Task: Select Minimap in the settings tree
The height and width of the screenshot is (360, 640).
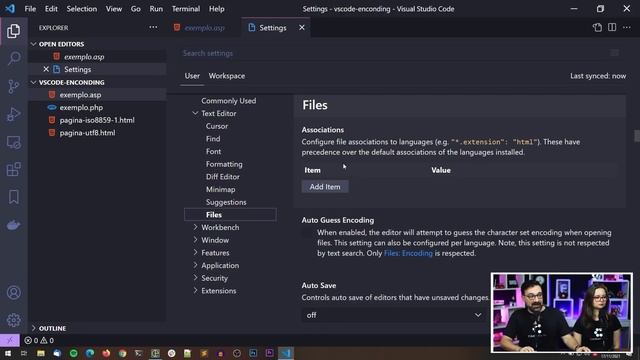Action: 220,189
